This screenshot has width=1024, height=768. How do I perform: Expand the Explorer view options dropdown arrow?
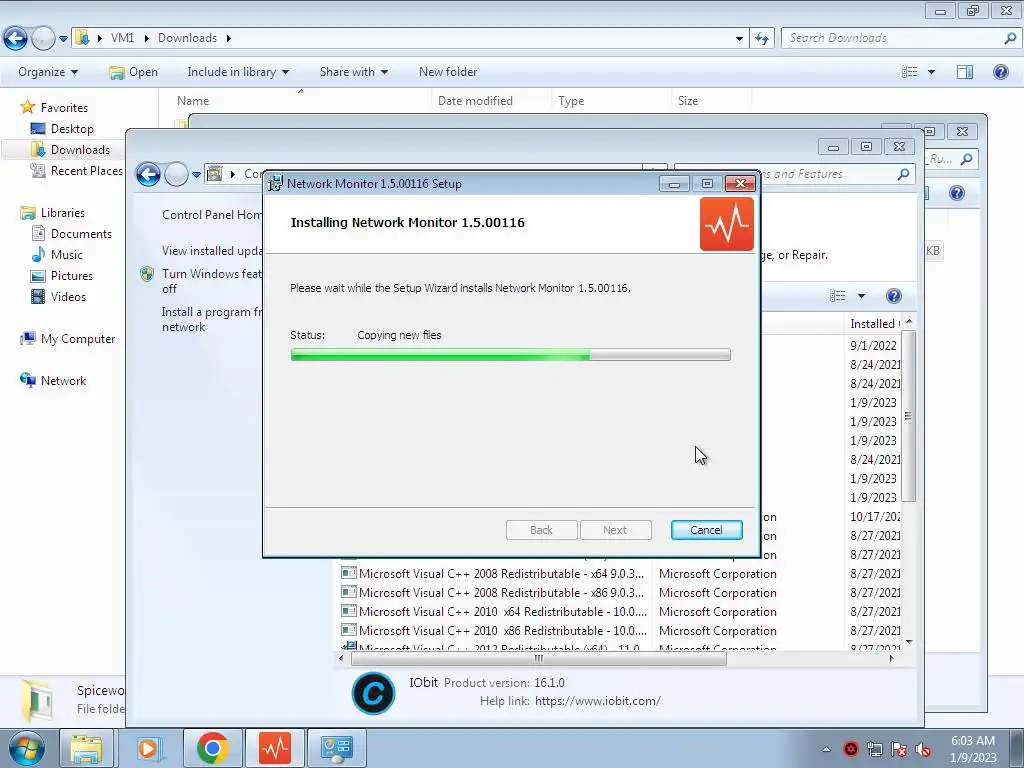point(931,72)
